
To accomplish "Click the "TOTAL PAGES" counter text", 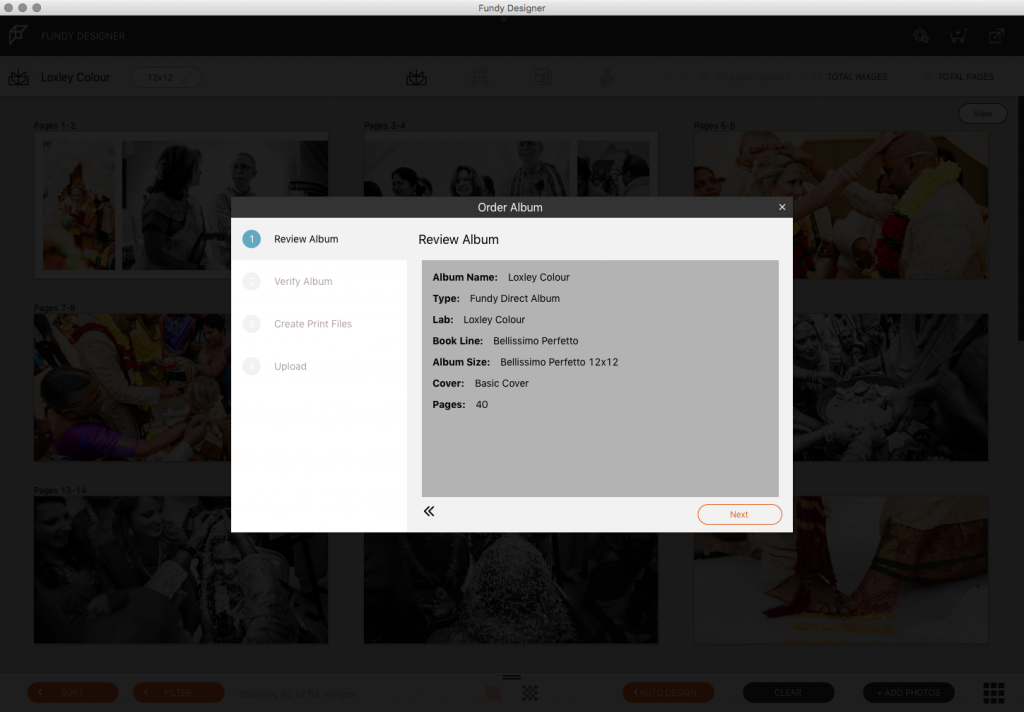I will tap(966, 77).
